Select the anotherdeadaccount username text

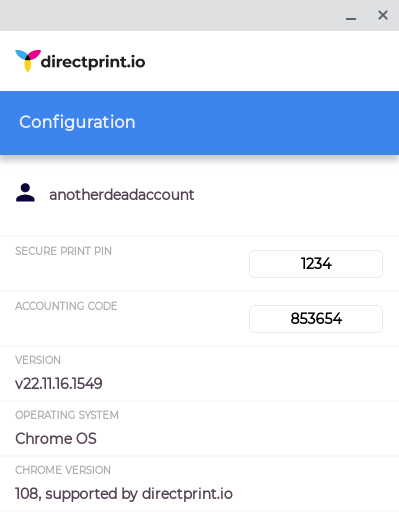coord(122,195)
